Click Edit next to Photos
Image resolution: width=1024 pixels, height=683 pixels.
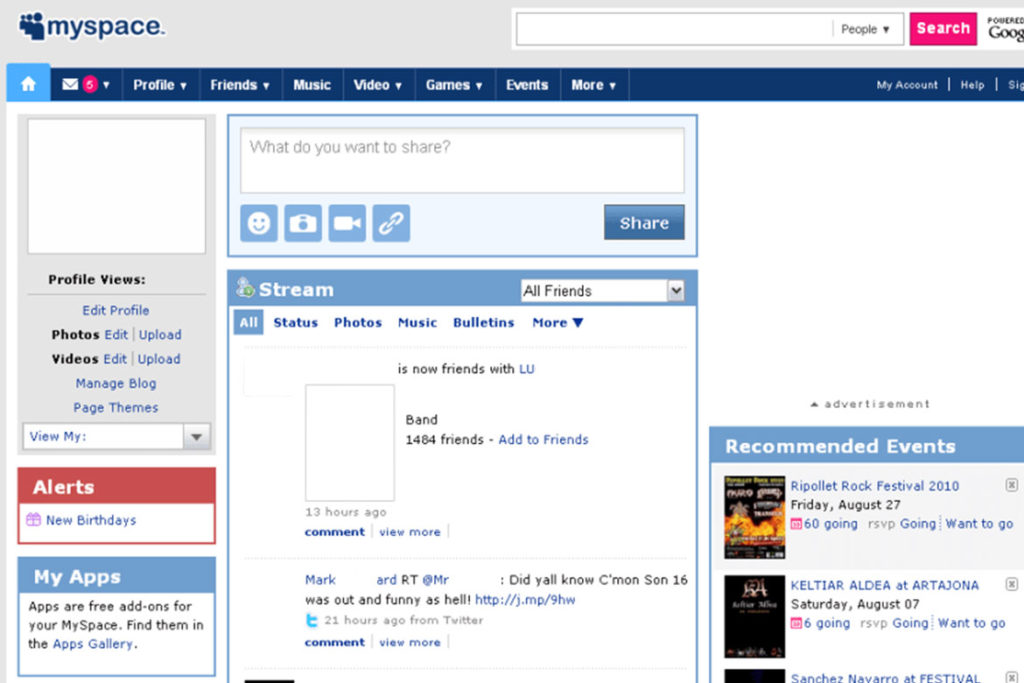116,334
